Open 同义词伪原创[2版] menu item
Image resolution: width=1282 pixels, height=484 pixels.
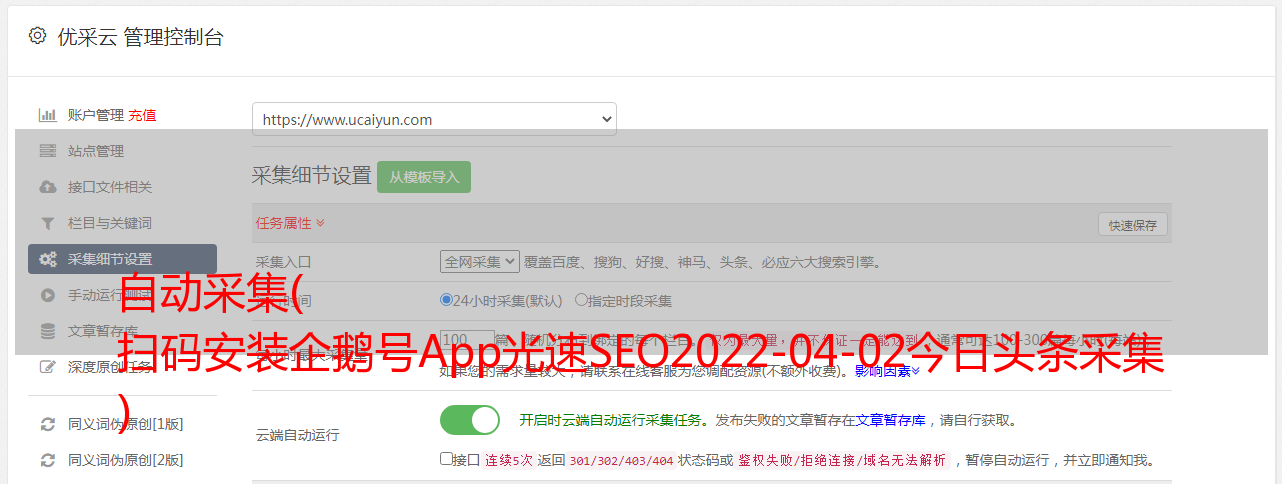tap(125, 460)
